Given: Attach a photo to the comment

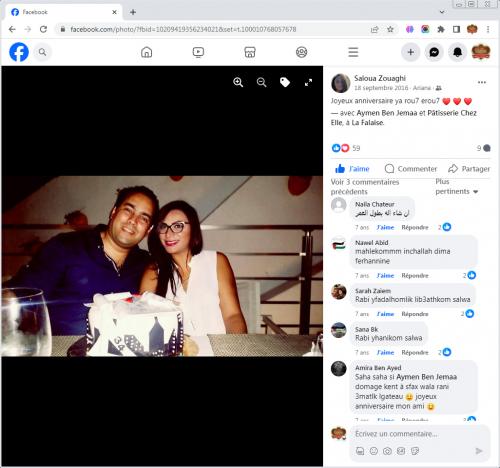Looking at the screenshot, I should click(x=387, y=451).
